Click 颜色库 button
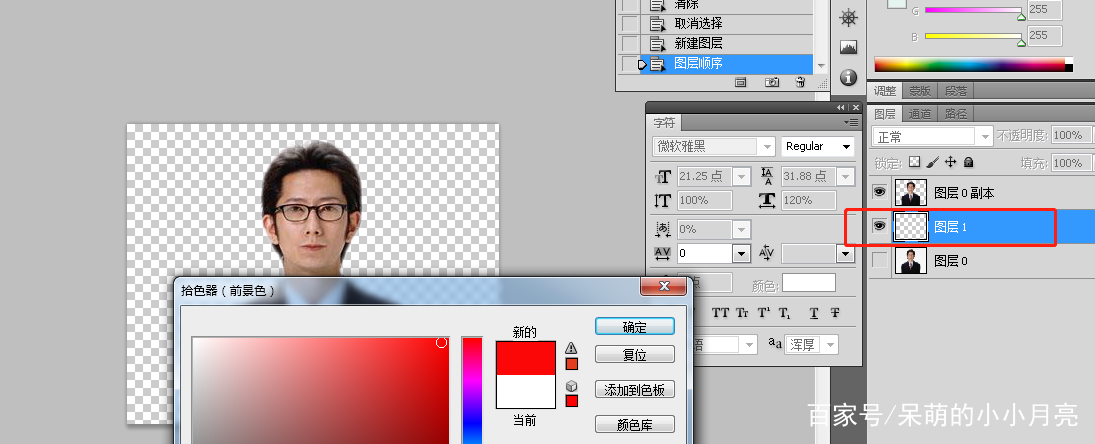The height and width of the screenshot is (444, 1095). point(635,424)
